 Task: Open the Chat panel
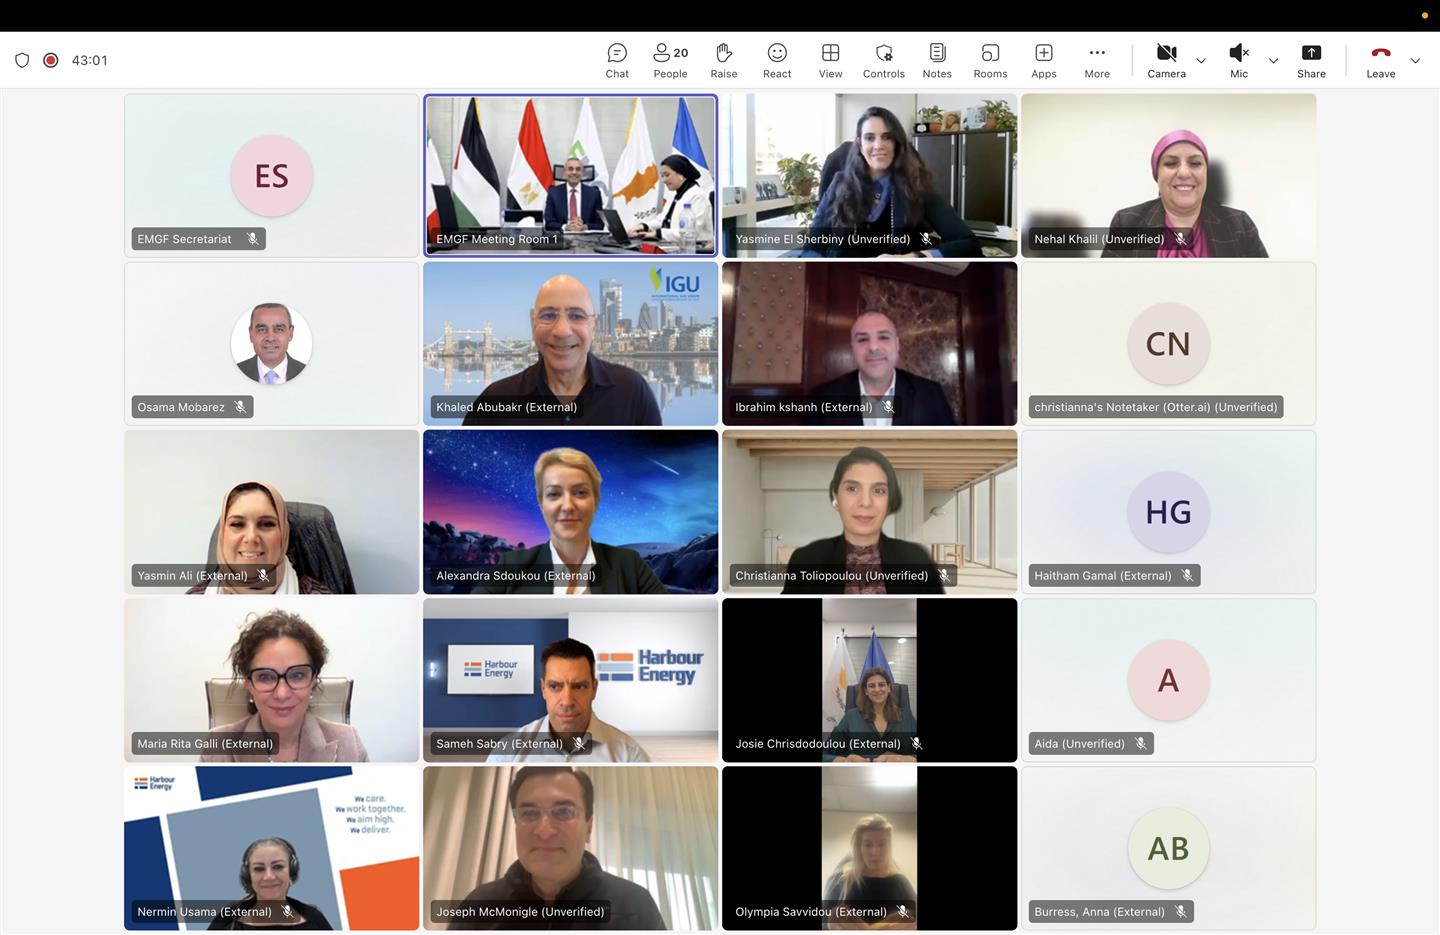617,60
